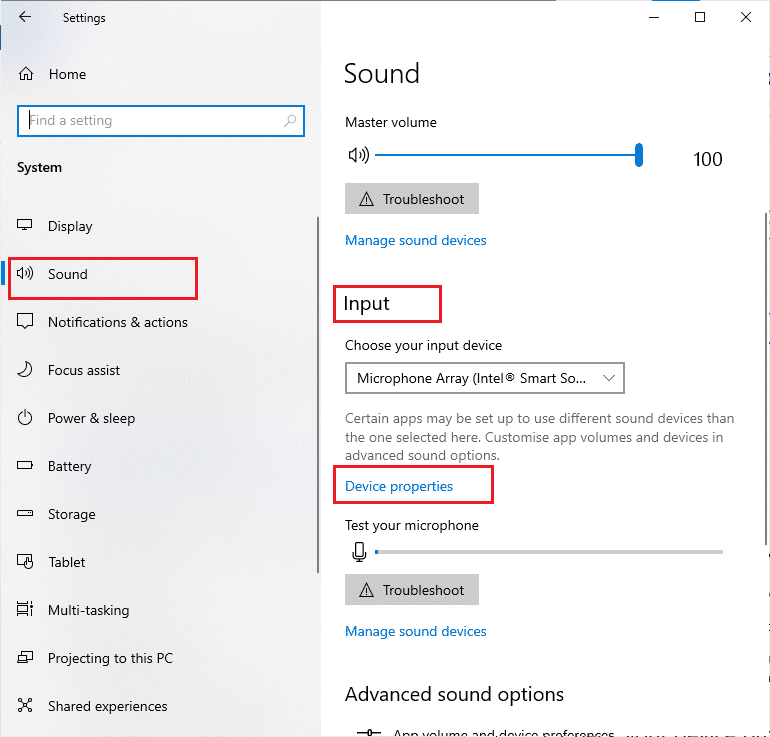Click the Choose your input device label

423,345
